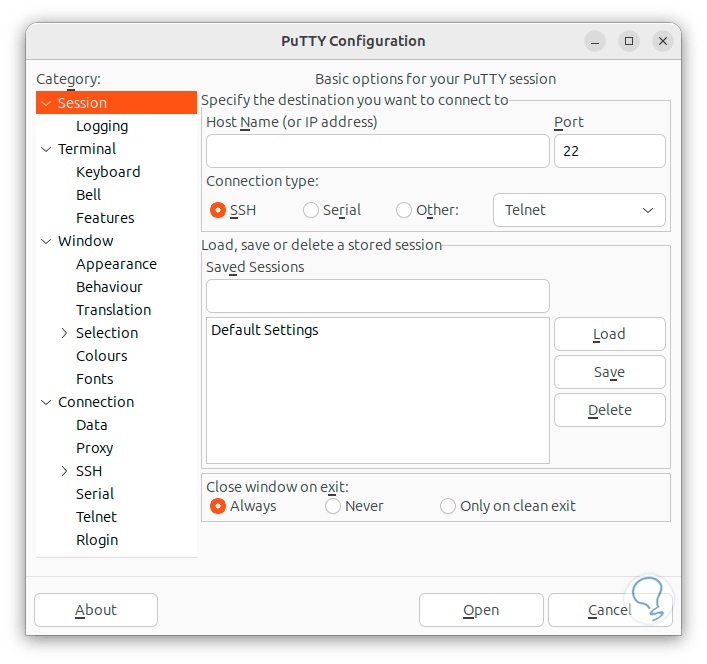707x664 pixels.
Task: Select Proxy in the category tree
Action: pos(95,448)
